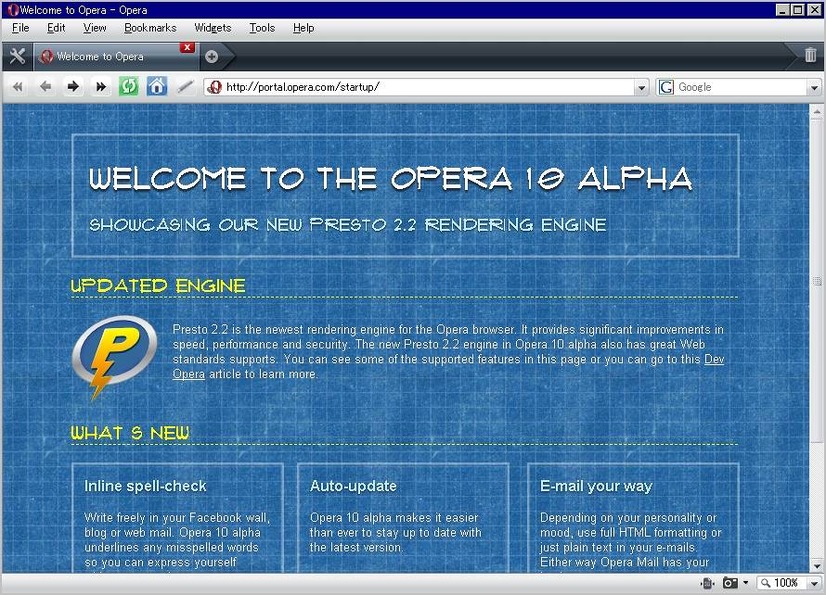Image resolution: width=826 pixels, height=595 pixels.
Task: Open the View menu
Action: pos(95,28)
